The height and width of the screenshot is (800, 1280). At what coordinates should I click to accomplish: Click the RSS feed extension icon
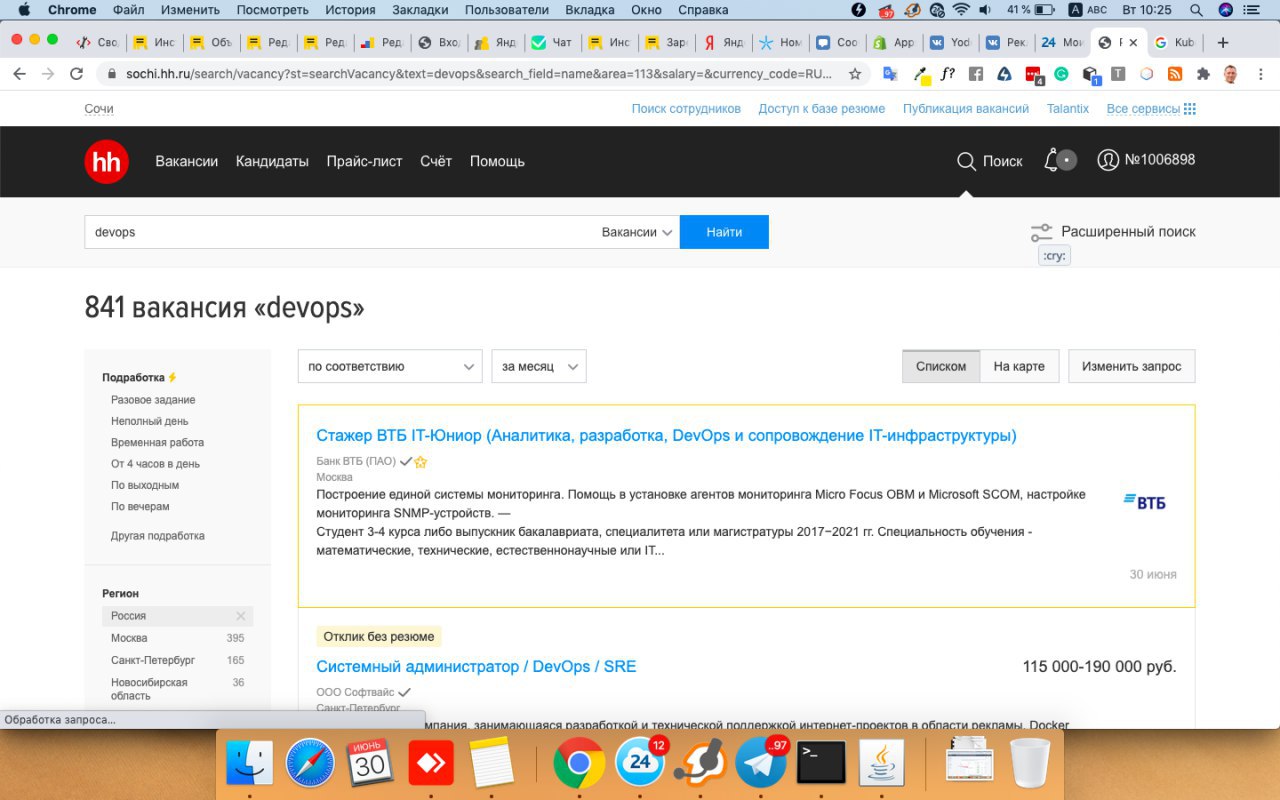(x=1175, y=74)
